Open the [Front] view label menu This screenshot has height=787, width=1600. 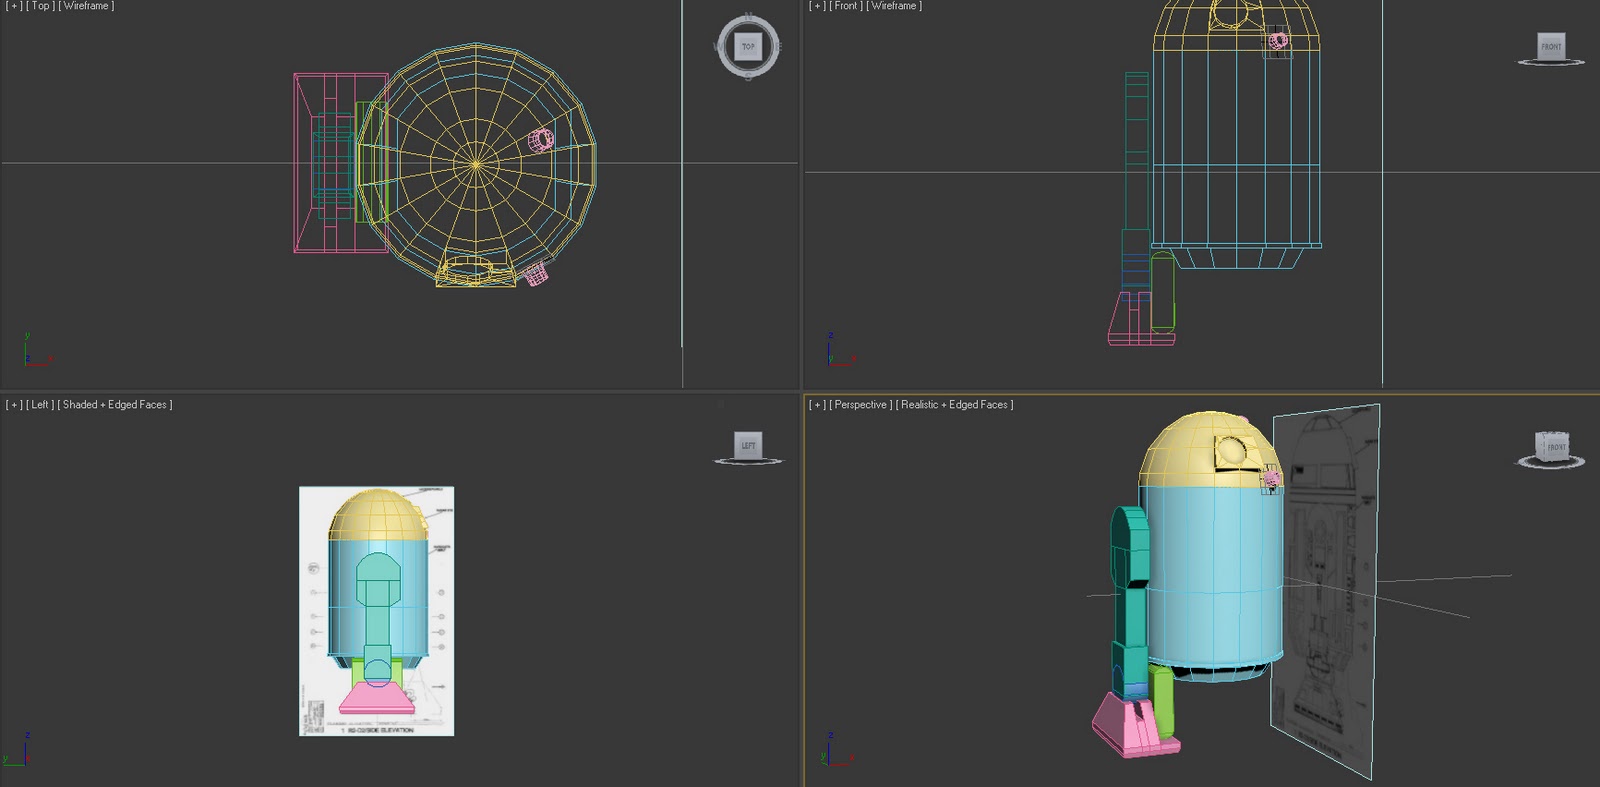pyautogui.click(x=846, y=6)
